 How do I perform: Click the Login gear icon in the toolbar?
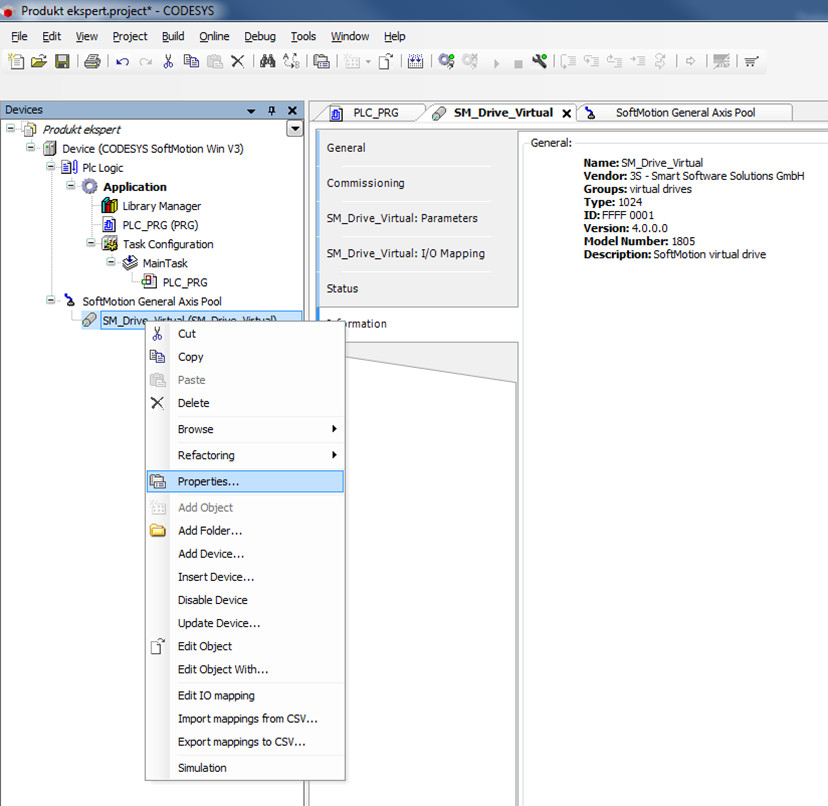(447, 61)
